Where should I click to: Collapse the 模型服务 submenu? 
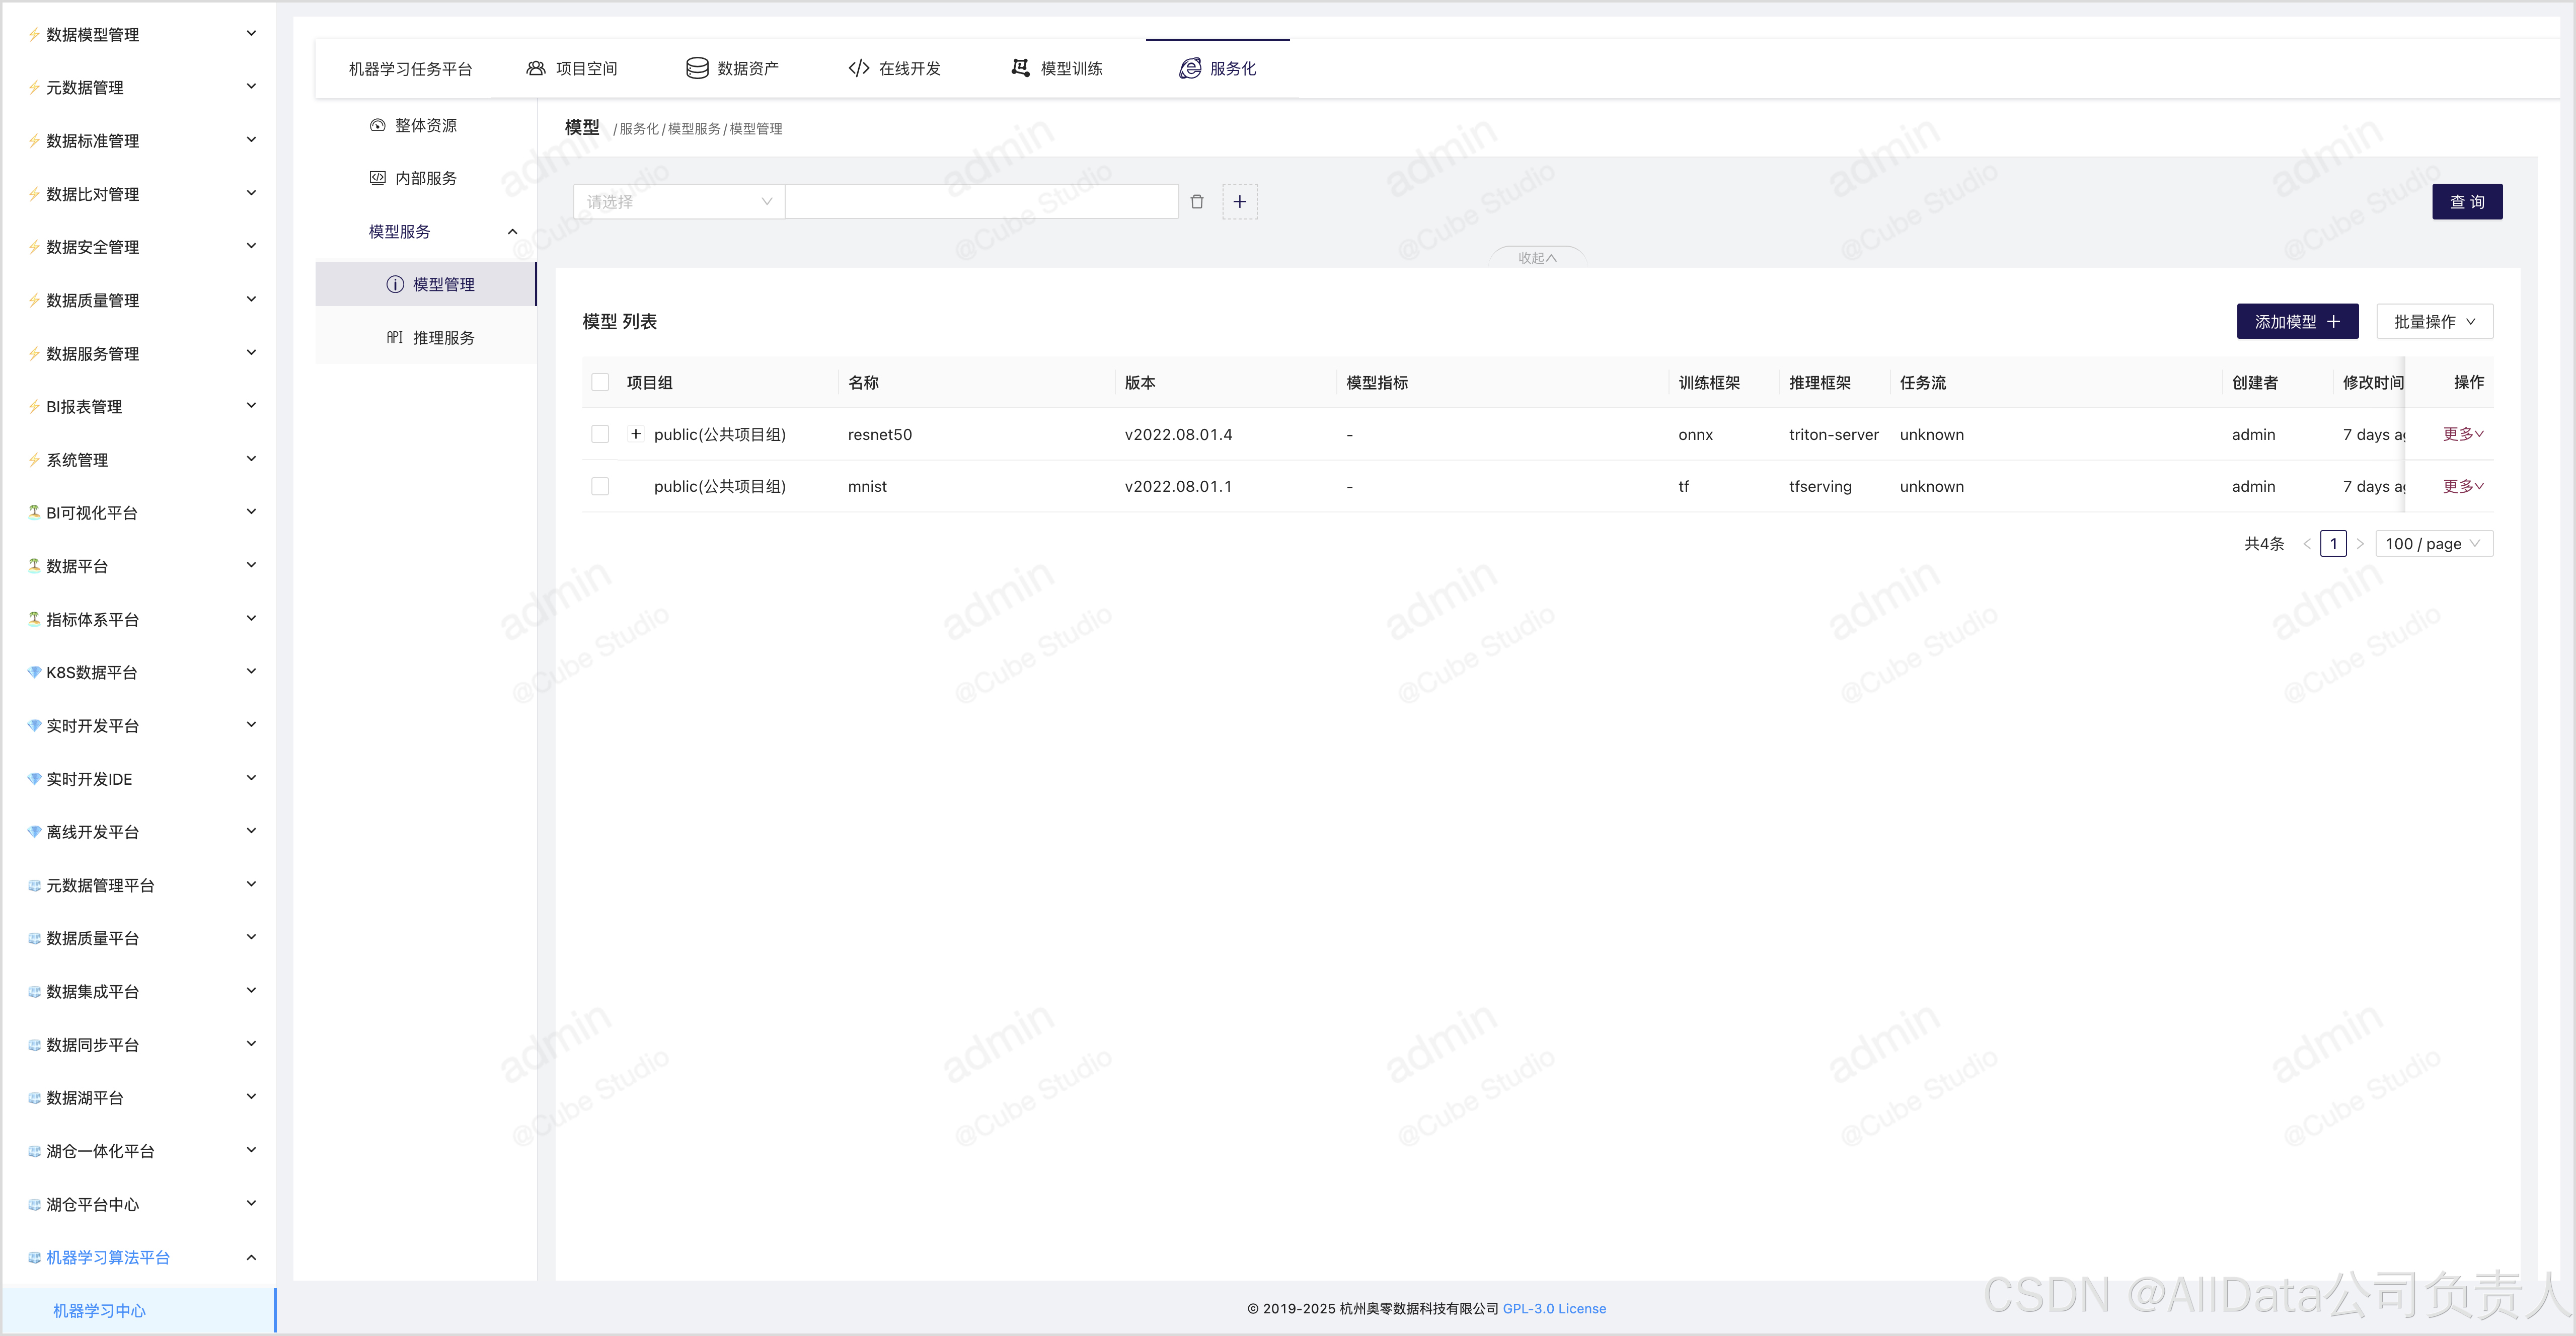(x=513, y=232)
